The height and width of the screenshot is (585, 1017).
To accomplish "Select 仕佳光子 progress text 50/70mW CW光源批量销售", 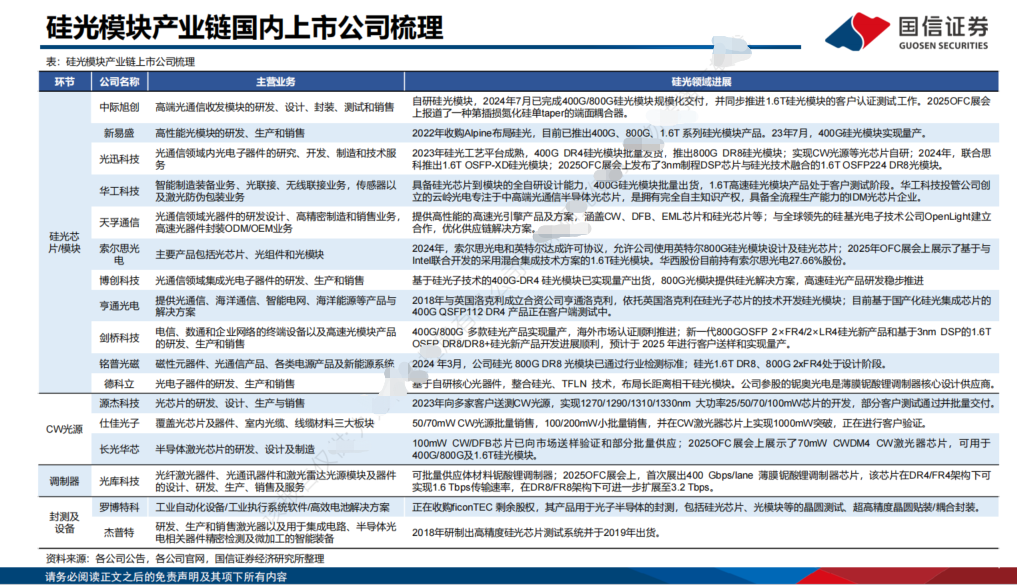I will (669, 424).
